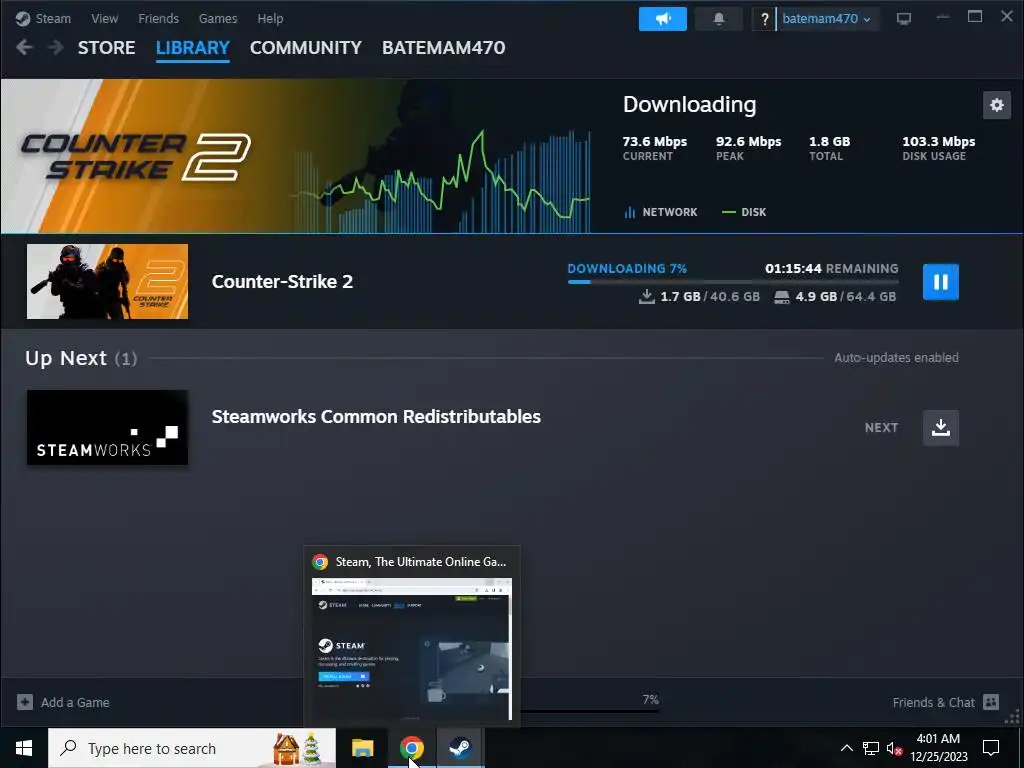
Task: Open the announcements megaphone button
Action: click(x=662, y=18)
